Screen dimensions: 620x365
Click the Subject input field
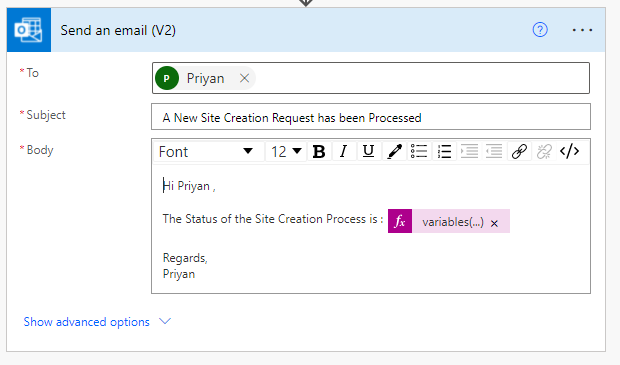point(371,117)
